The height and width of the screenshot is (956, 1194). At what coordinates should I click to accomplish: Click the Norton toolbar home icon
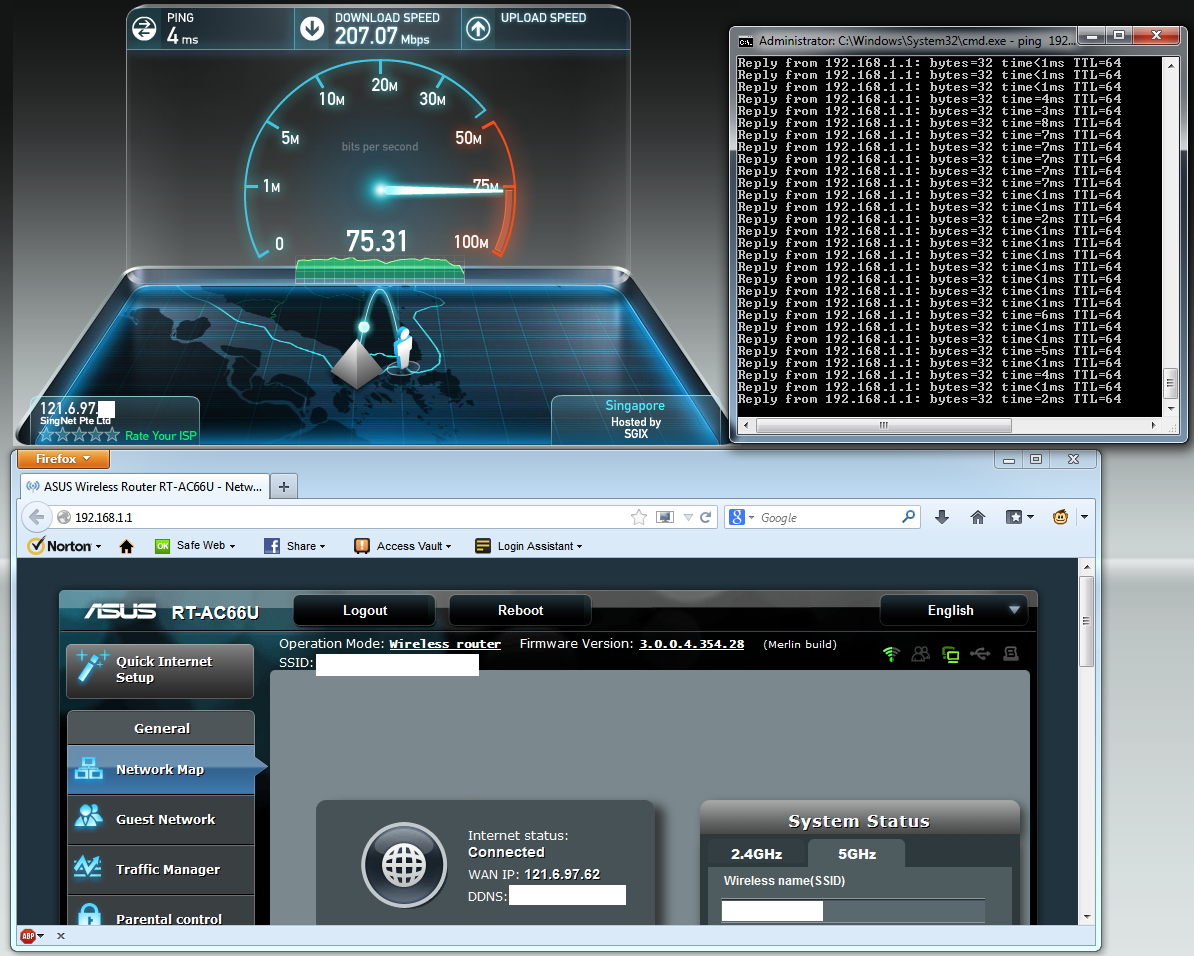tap(126, 546)
